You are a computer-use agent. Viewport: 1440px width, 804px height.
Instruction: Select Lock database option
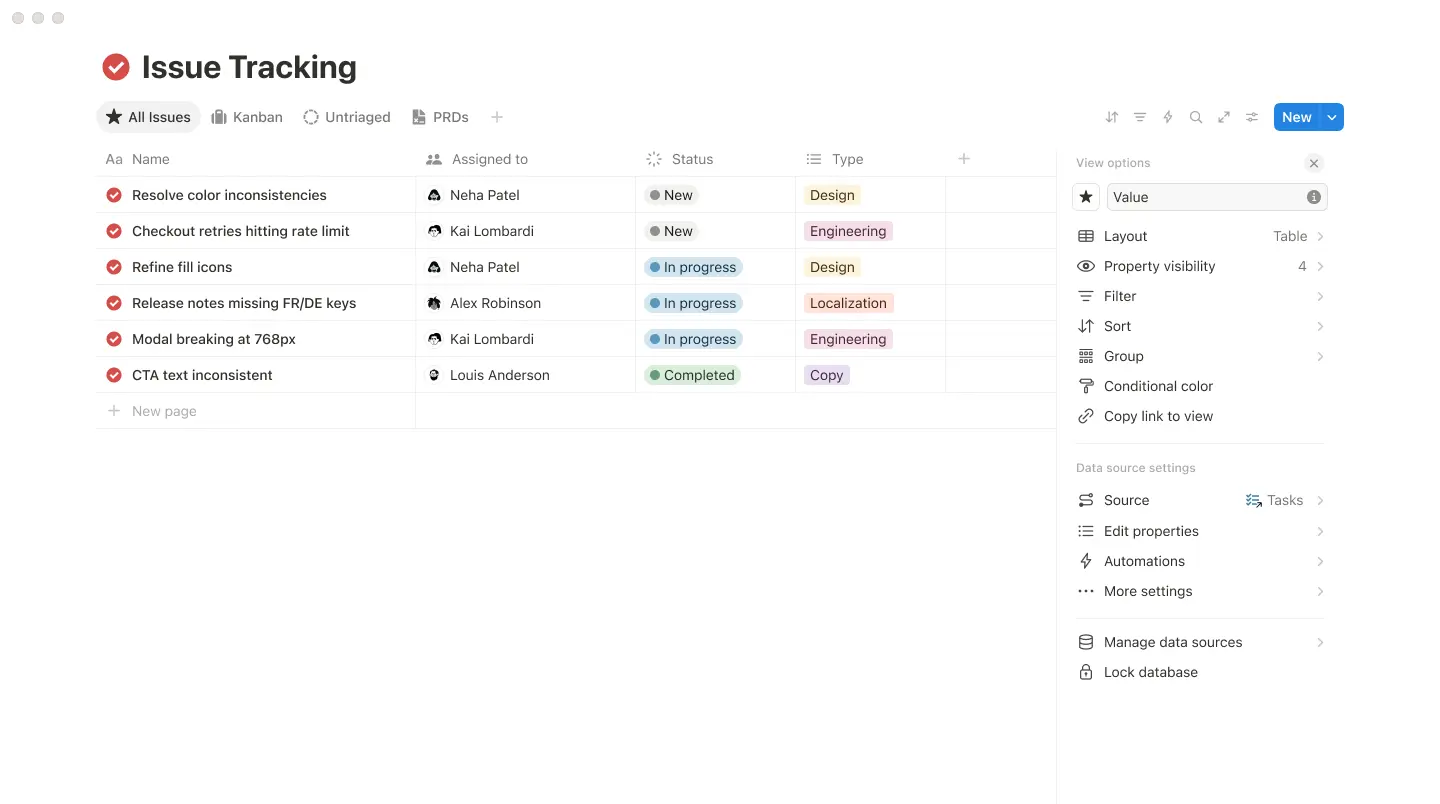tap(1150, 672)
